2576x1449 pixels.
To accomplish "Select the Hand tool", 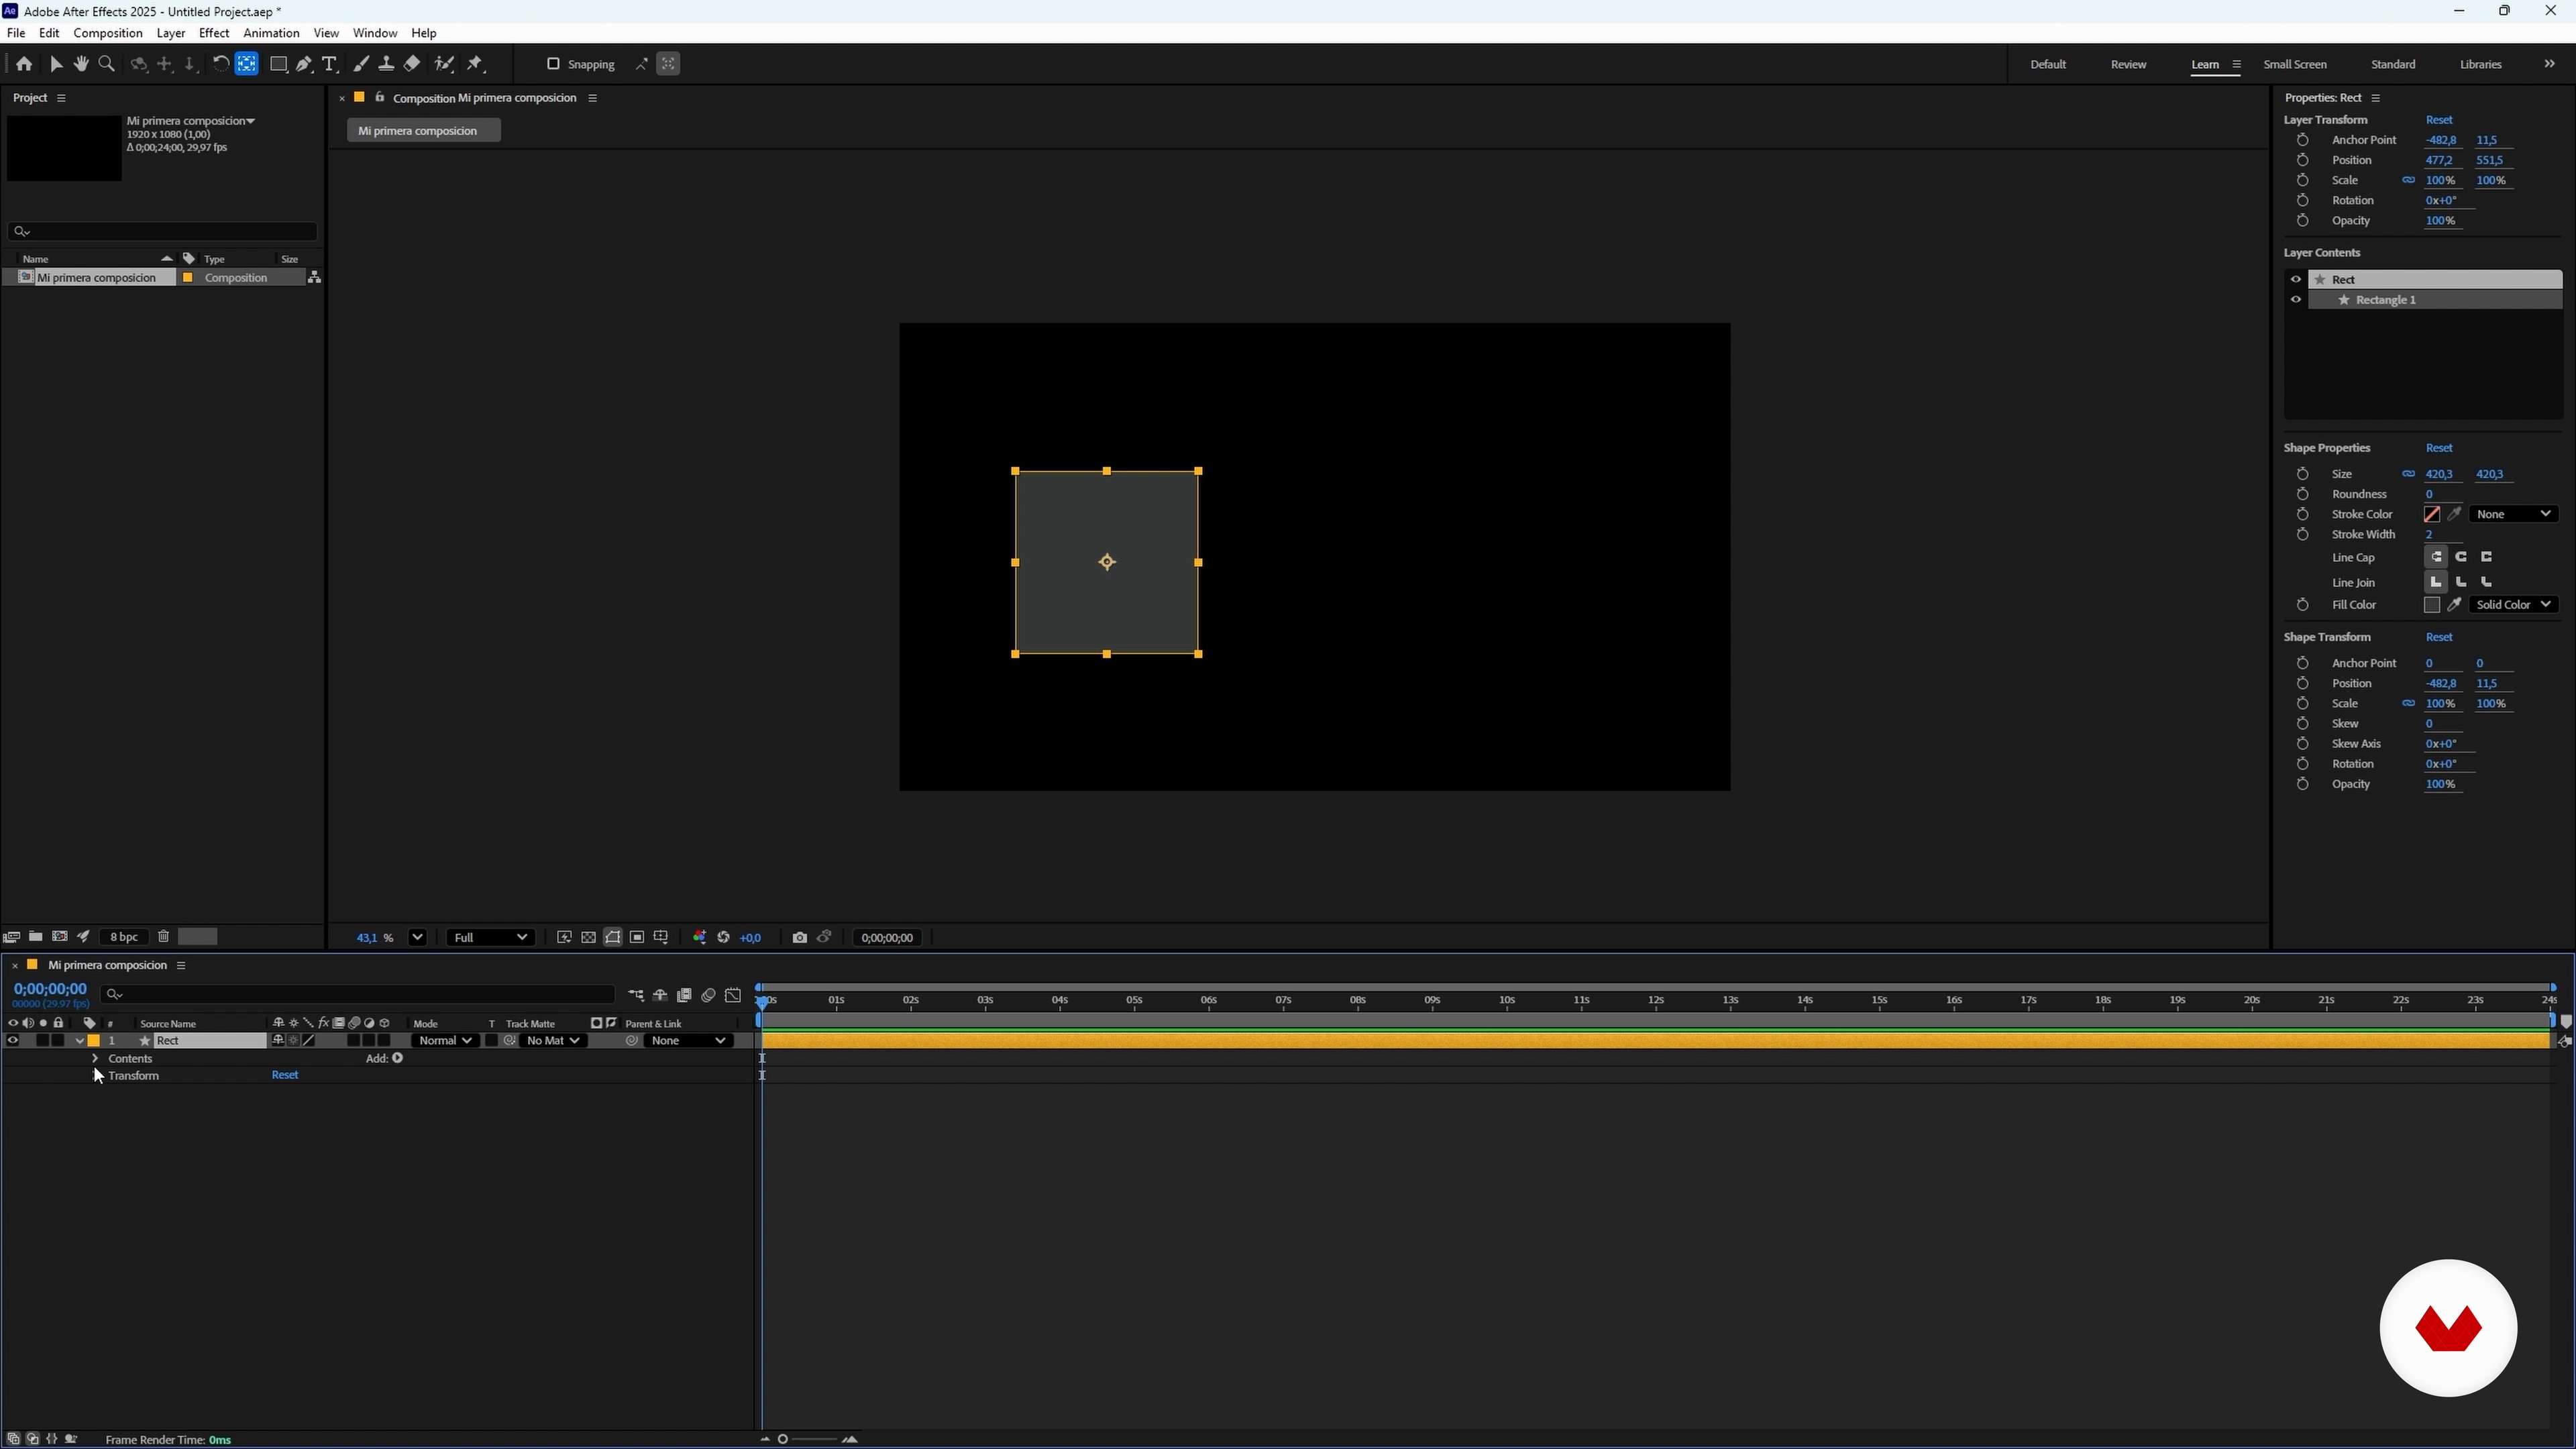I will click(x=81, y=64).
